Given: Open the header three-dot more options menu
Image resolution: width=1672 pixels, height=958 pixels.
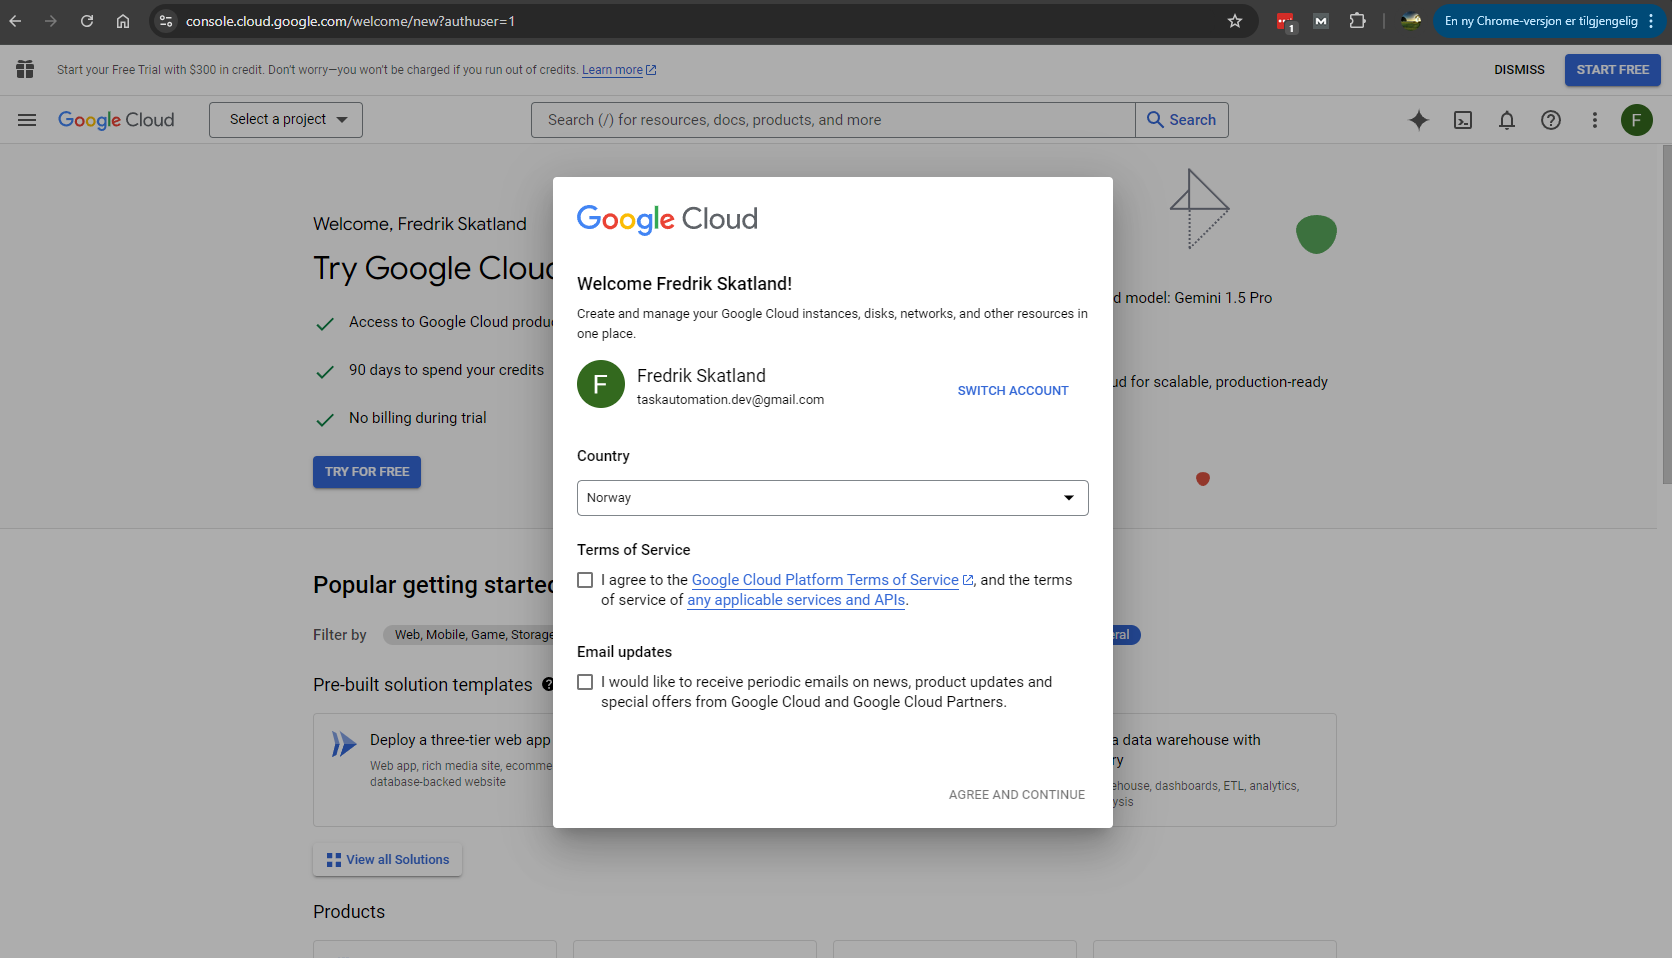Looking at the screenshot, I should tap(1595, 120).
